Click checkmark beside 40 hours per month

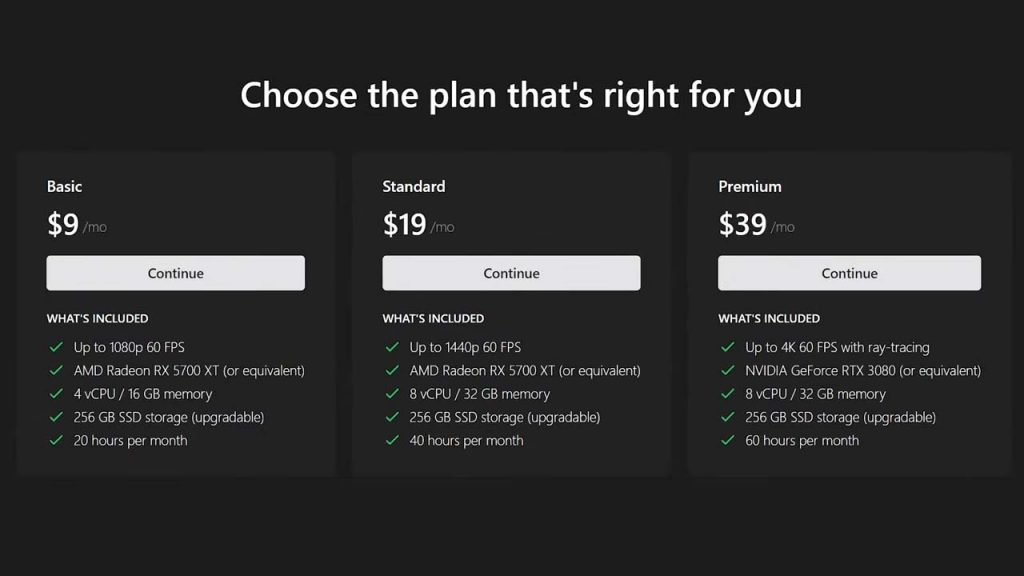392,440
